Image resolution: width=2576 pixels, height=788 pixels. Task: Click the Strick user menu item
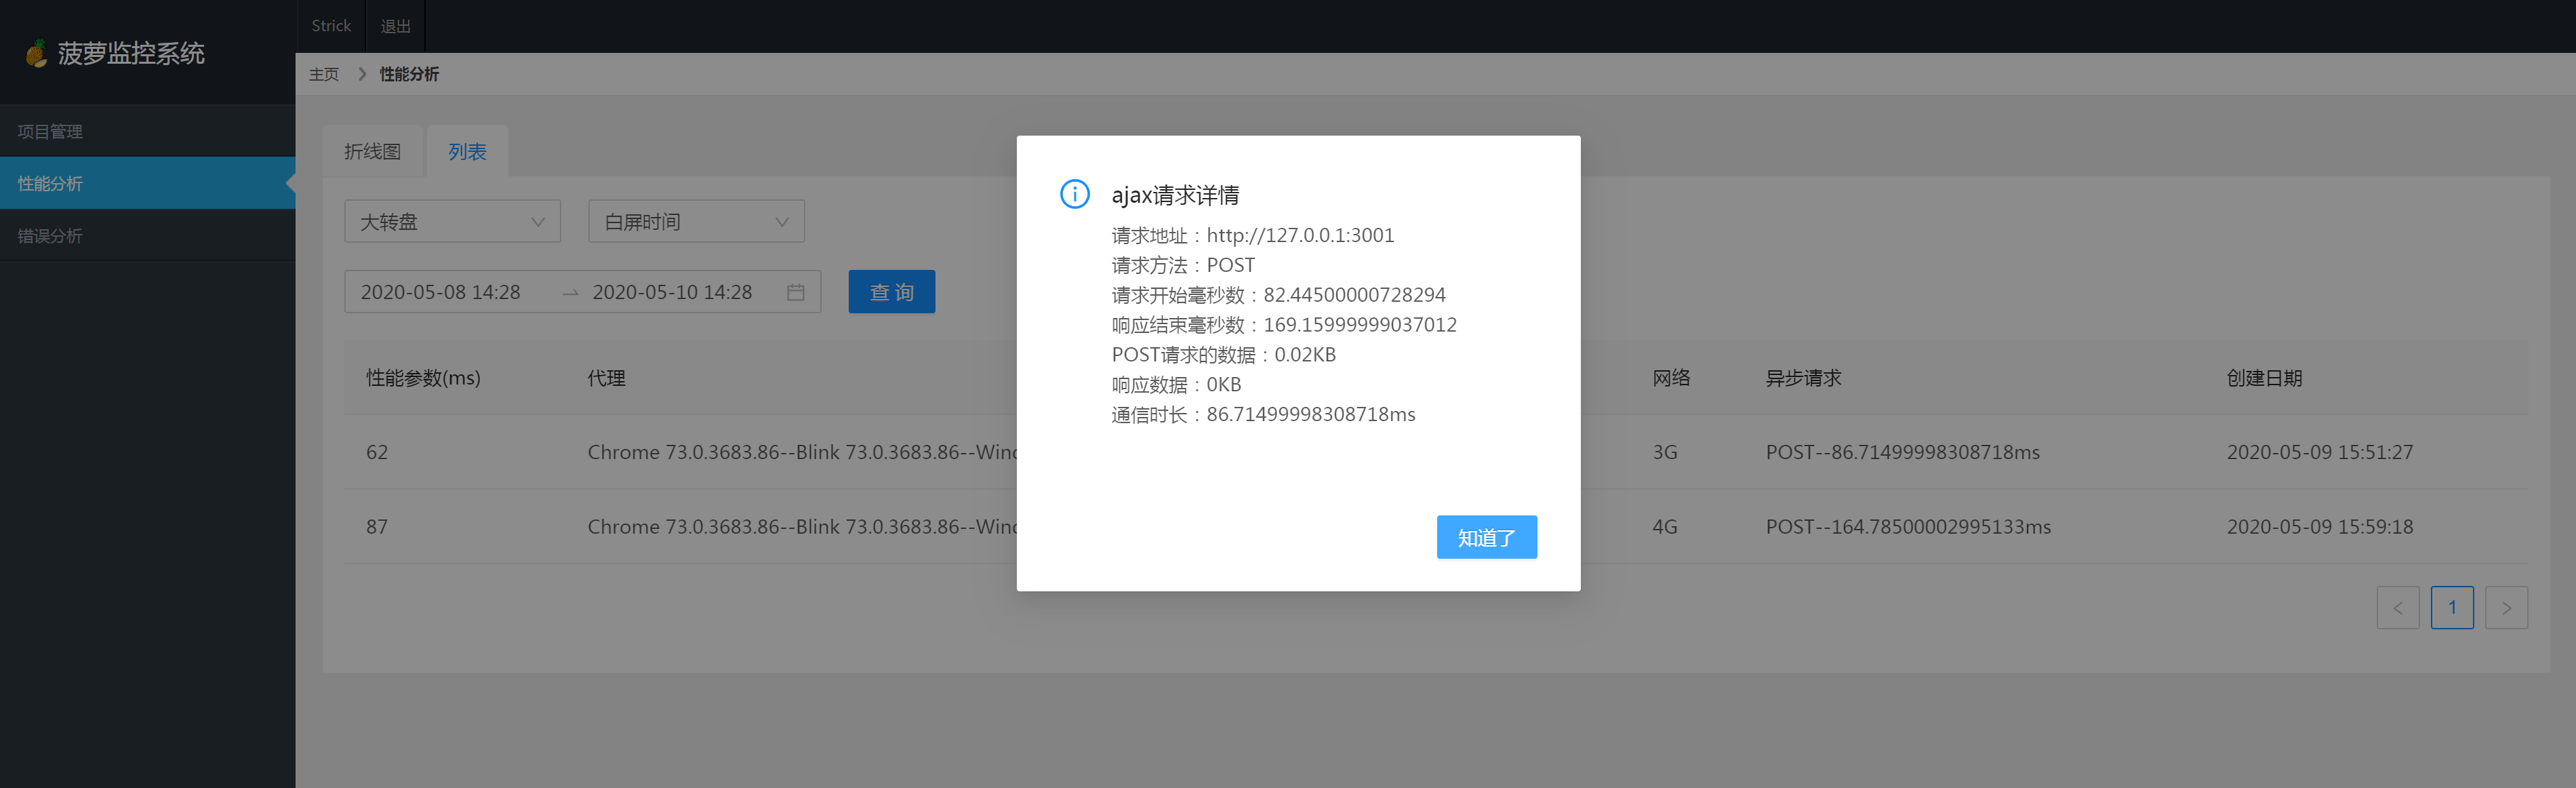pyautogui.click(x=331, y=26)
